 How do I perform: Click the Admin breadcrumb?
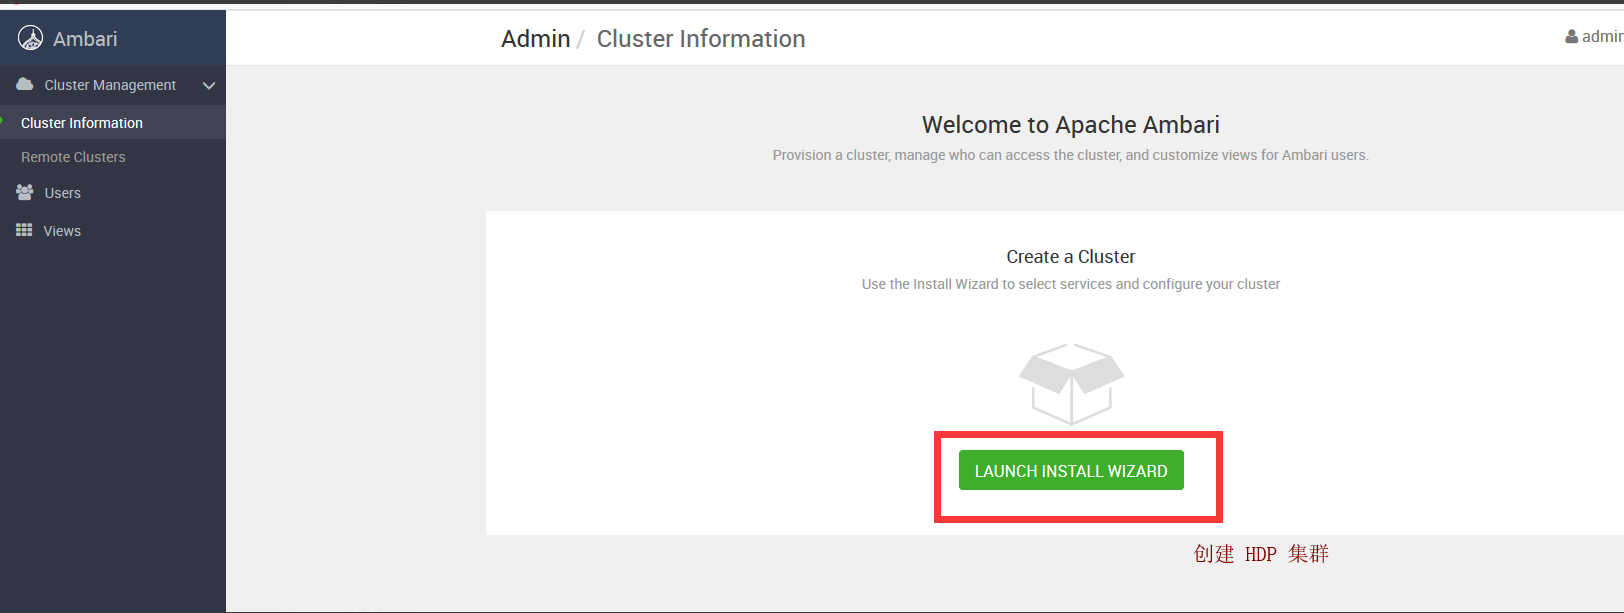click(x=536, y=39)
